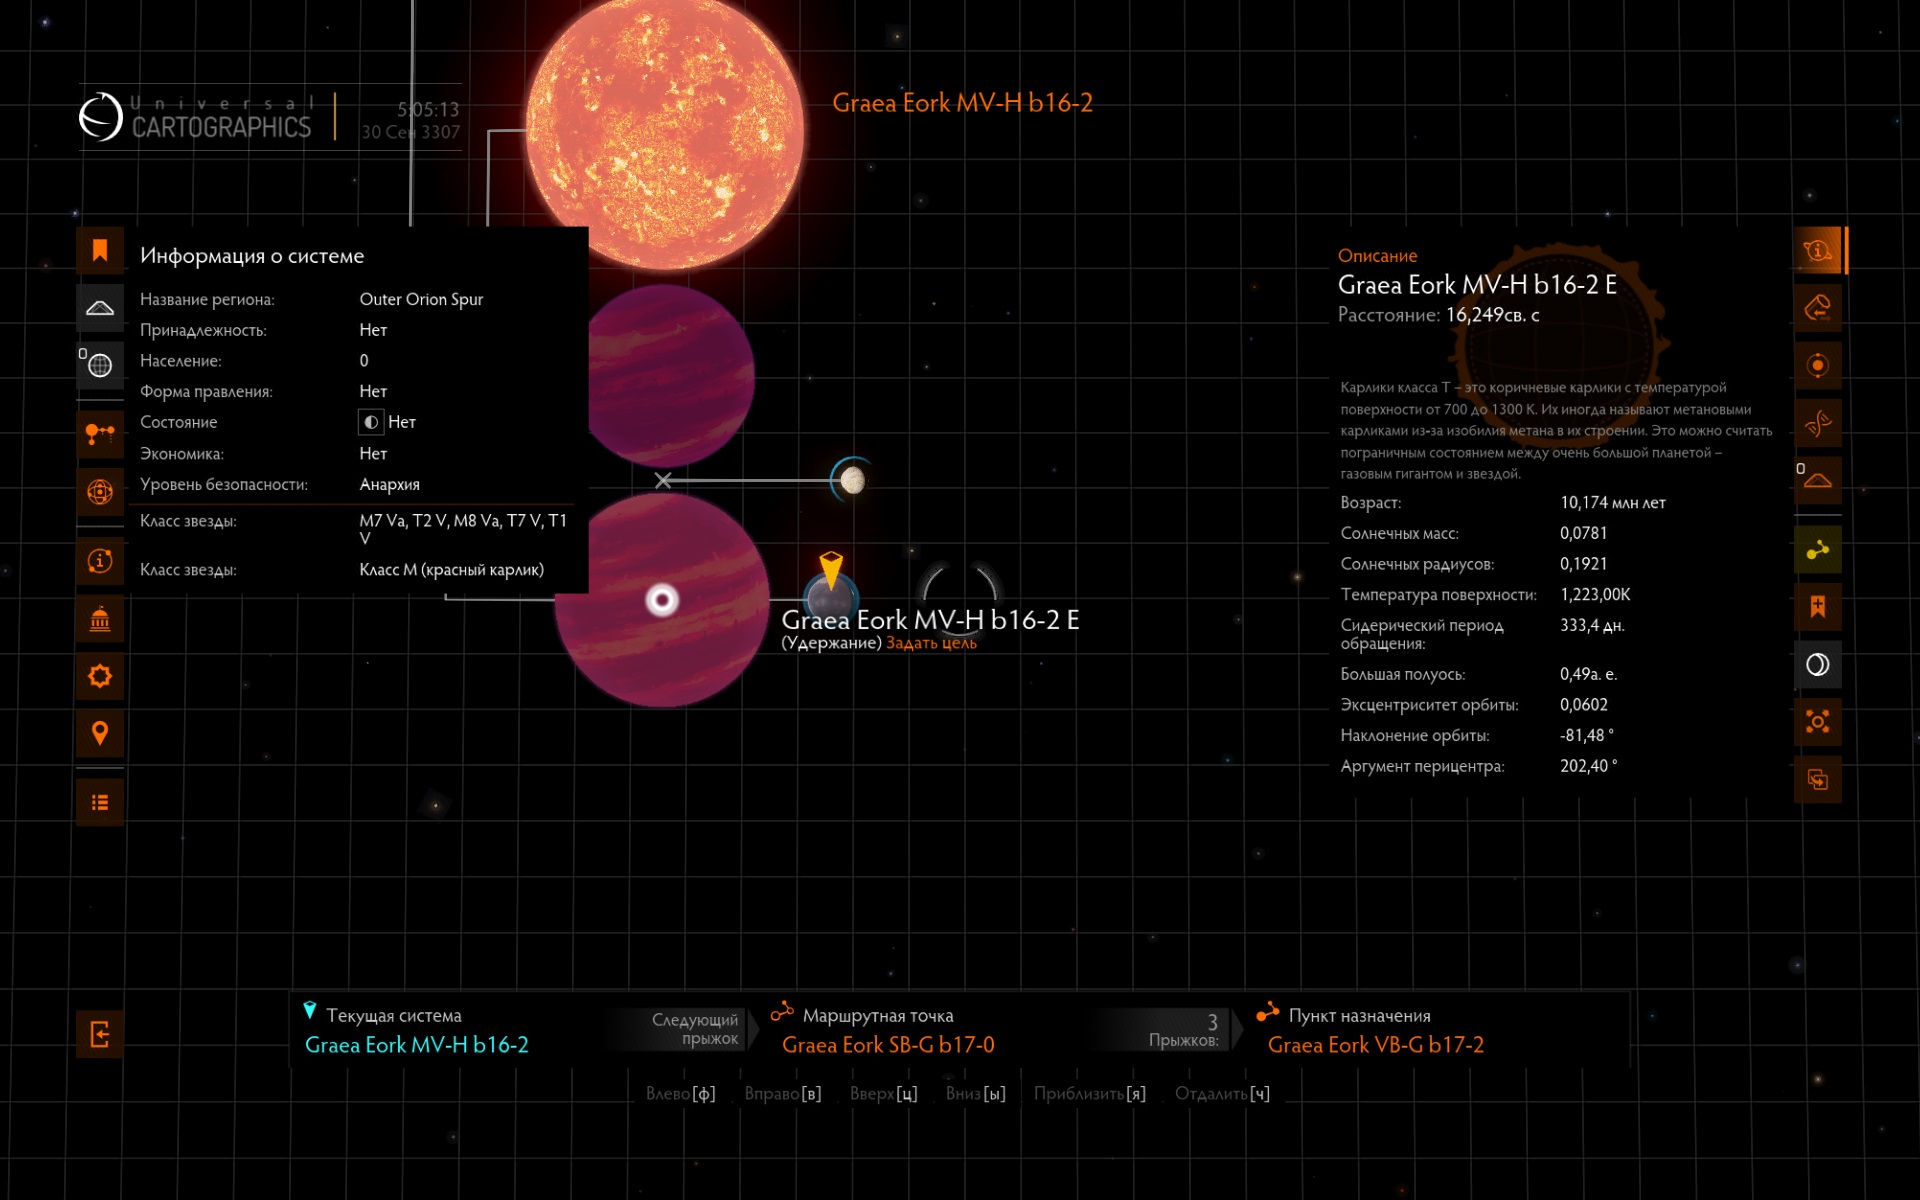Open the list view icon in left sidebar
Screen dimensions: 1920x1200
(x=100, y=803)
